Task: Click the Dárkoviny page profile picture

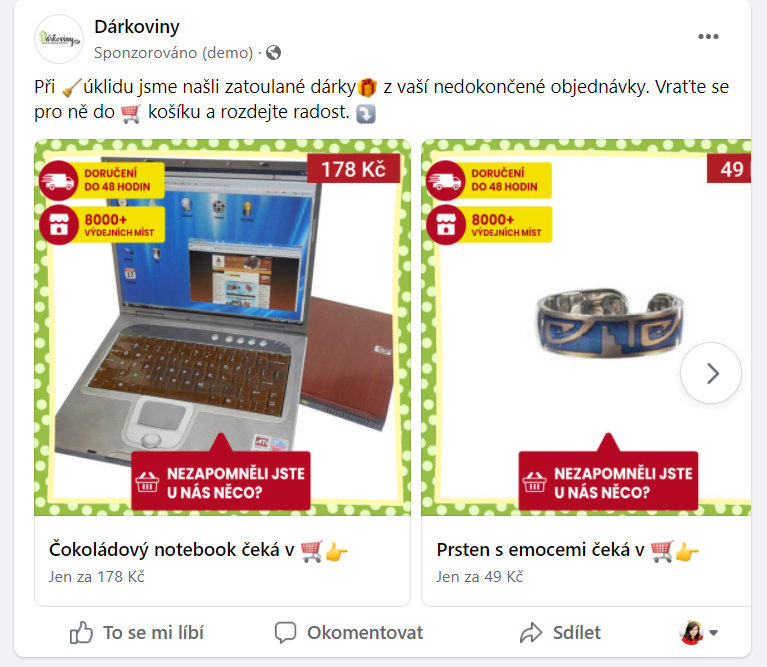Action: pyautogui.click(x=59, y=39)
